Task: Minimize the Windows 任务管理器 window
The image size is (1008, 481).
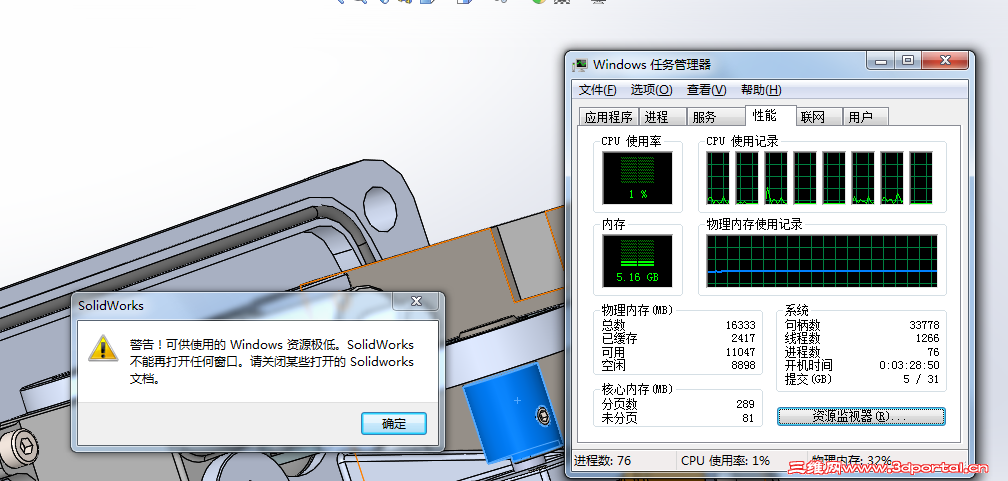Action: (880, 60)
